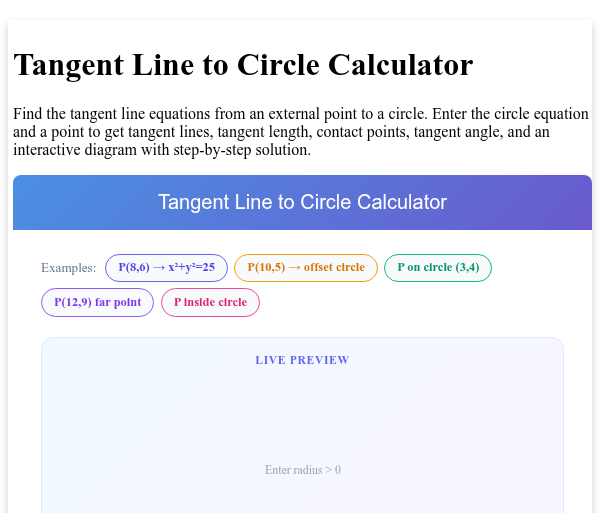The height and width of the screenshot is (513, 600).
Task: Click the 'interactive diagram with step-by-step solution' text
Action: (162, 150)
